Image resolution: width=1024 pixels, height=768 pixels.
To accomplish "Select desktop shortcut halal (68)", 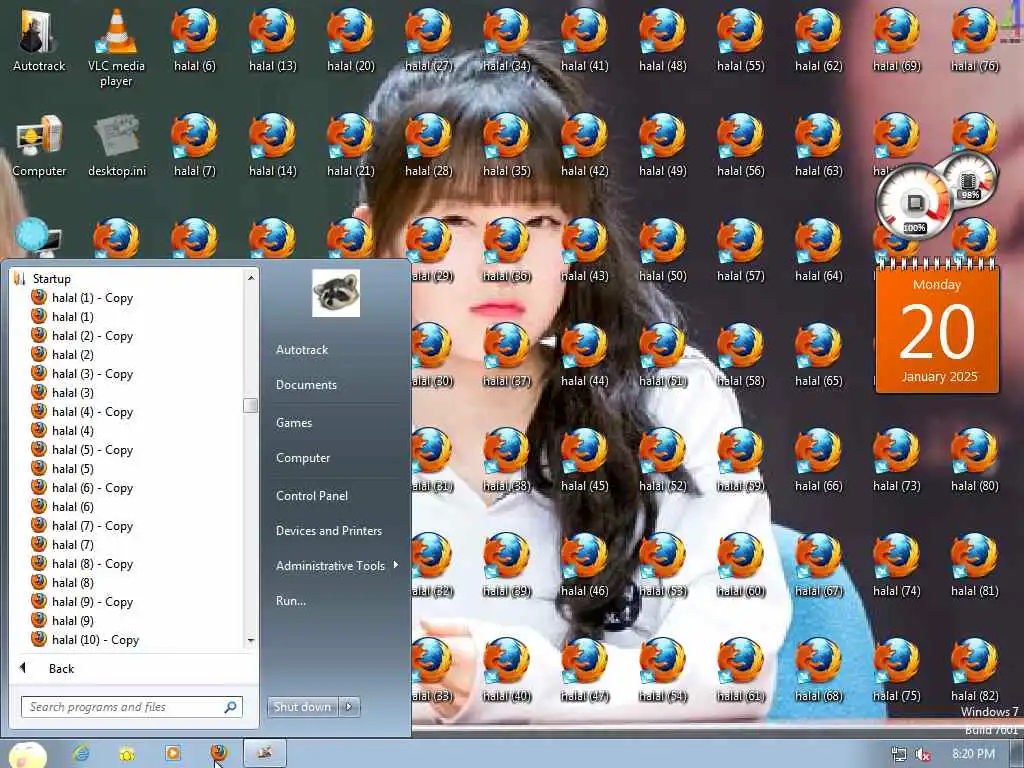I will 818,671.
